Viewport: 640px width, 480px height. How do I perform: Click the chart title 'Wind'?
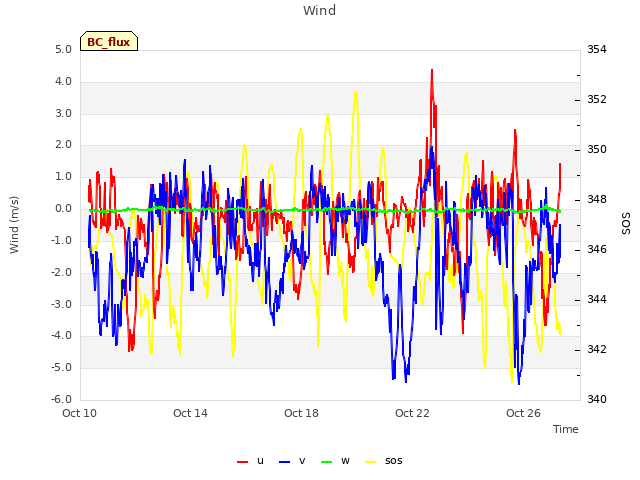click(x=320, y=10)
